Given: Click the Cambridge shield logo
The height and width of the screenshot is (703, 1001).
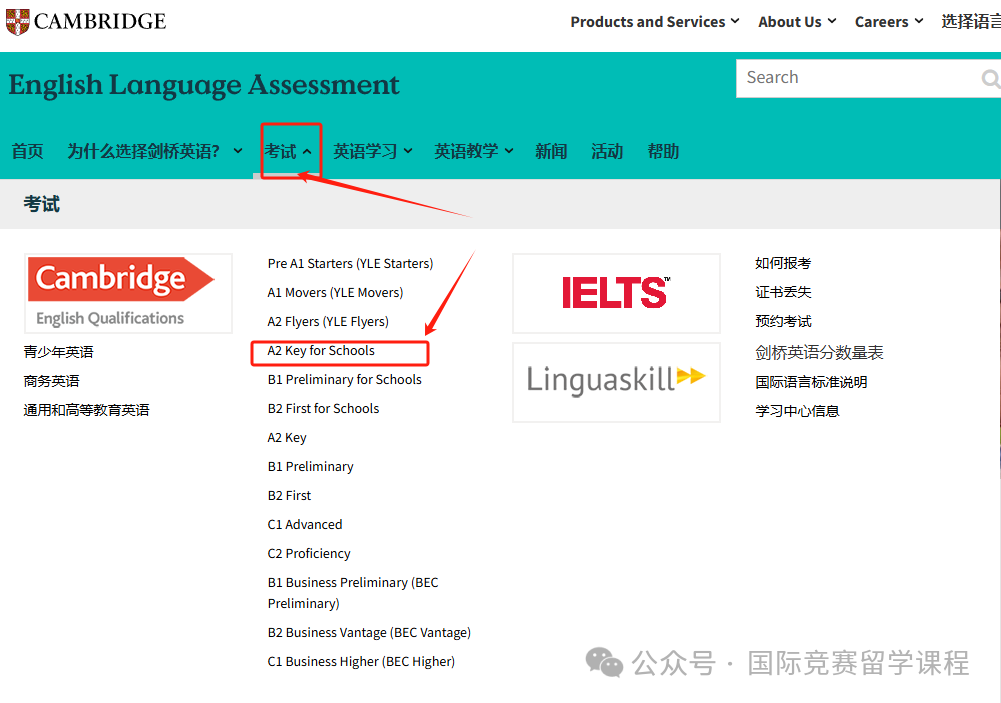Looking at the screenshot, I should (x=17, y=22).
